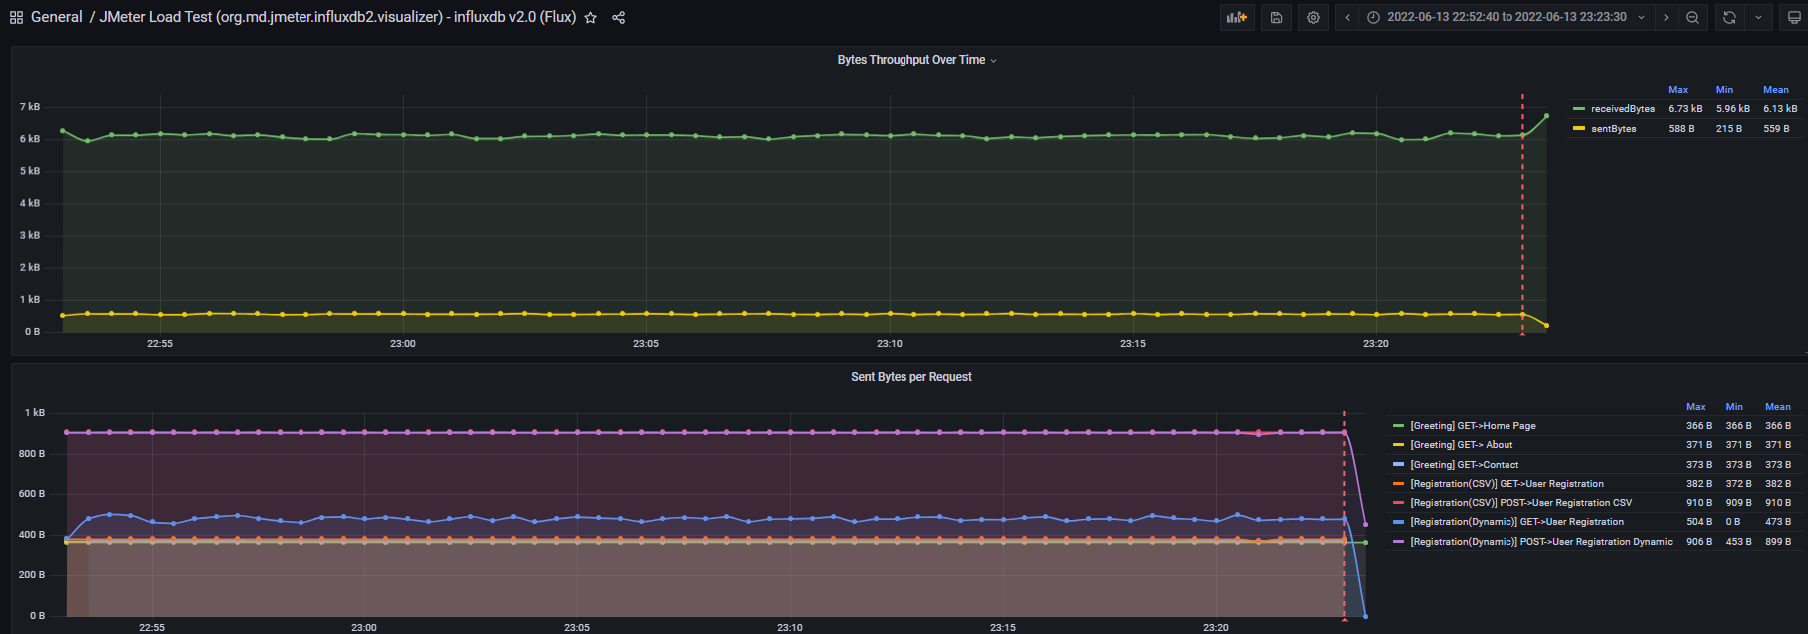Expand the refresh interval dropdown
The height and width of the screenshot is (634, 1808).
point(1758,17)
